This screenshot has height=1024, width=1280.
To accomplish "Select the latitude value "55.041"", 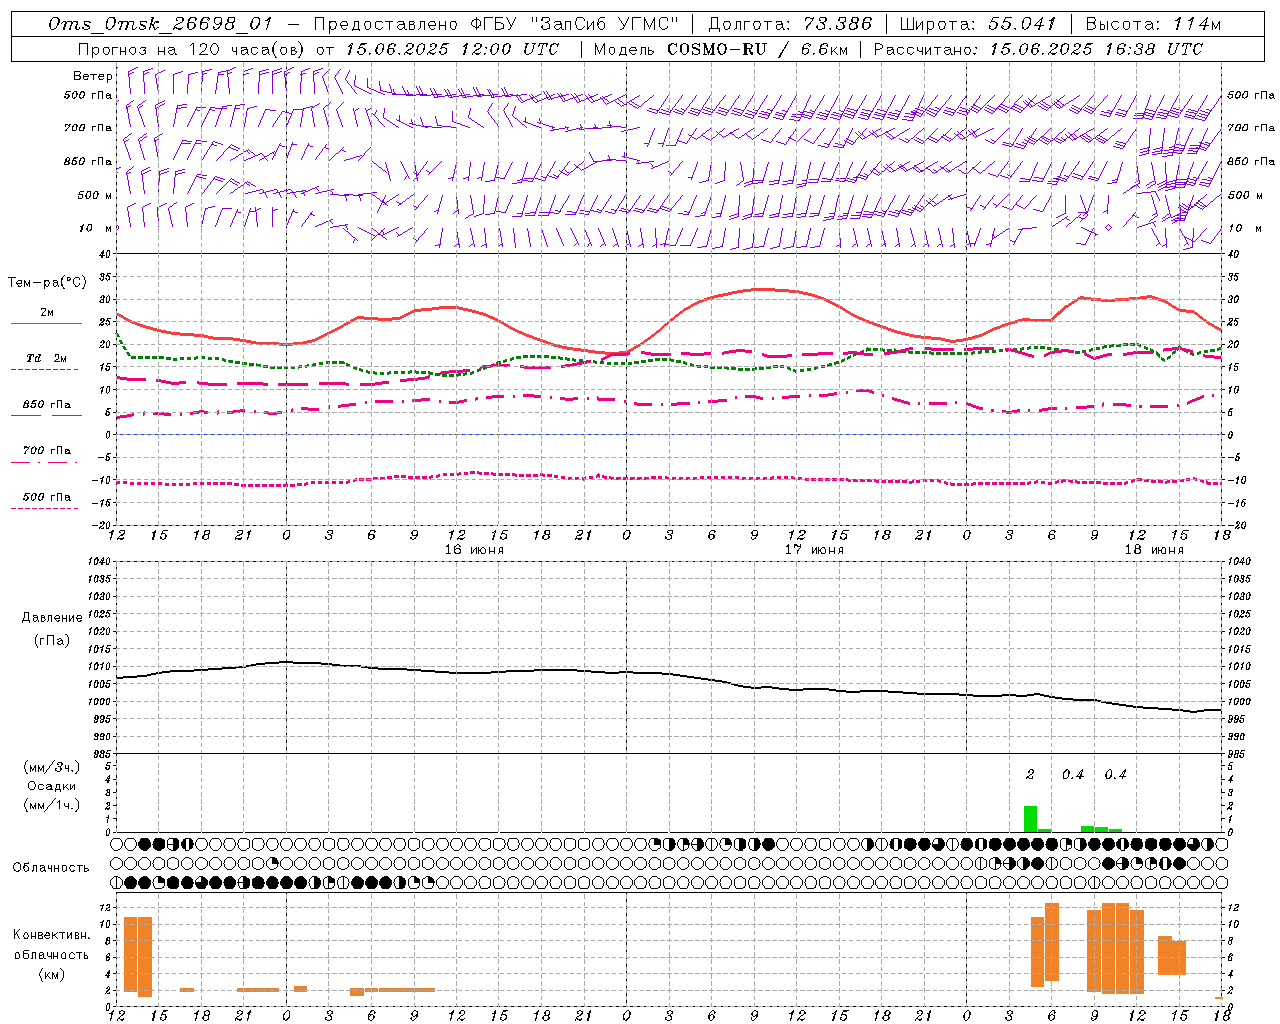I will coord(1023,24).
